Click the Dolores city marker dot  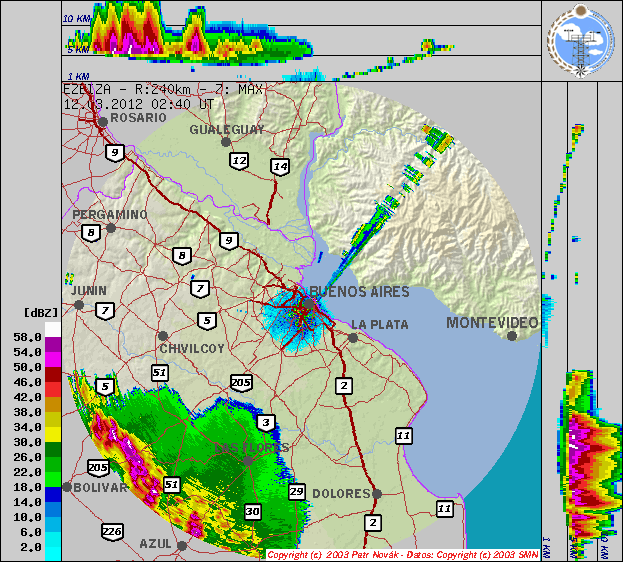coord(377,494)
